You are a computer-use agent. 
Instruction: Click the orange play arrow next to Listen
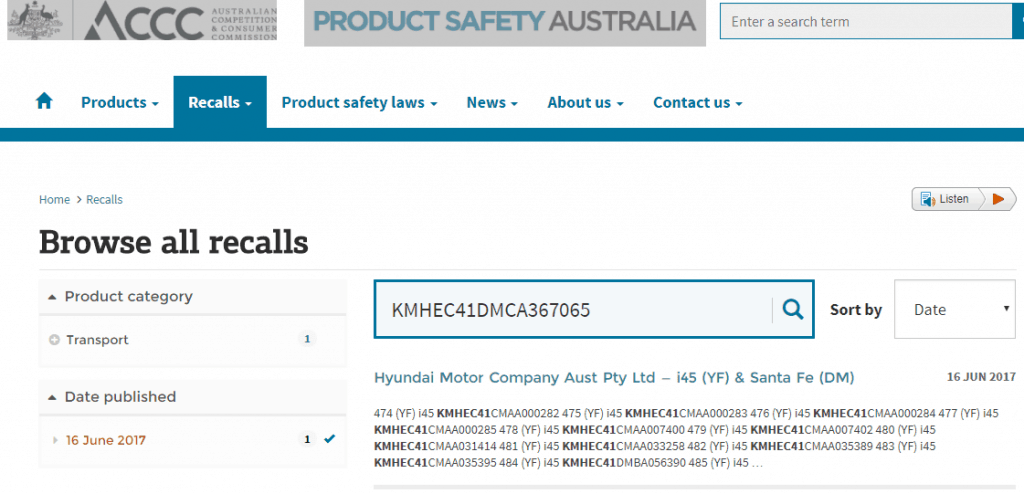click(999, 199)
